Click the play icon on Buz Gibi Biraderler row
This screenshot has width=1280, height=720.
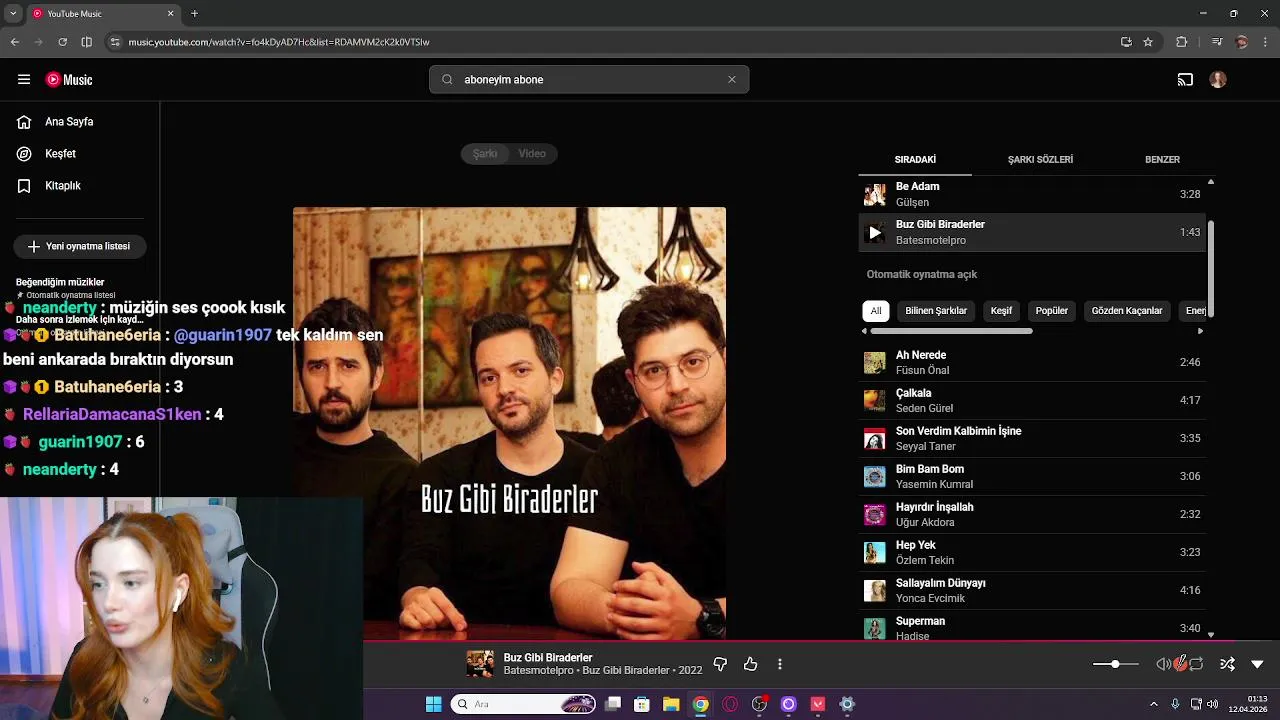pos(875,233)
